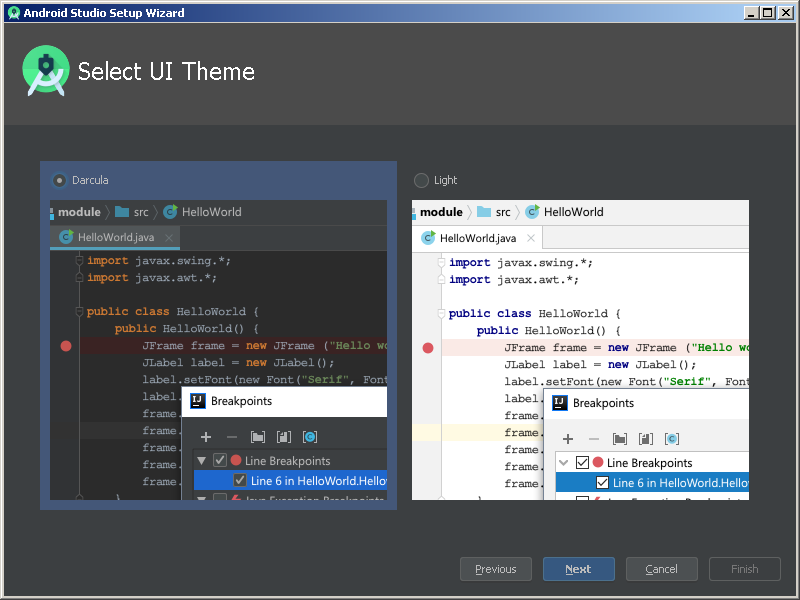The height and width of the screenshot is (600, 800).
Task: Select HelloWorld.java tab in Darcula preview
Action: pos(115,237)
